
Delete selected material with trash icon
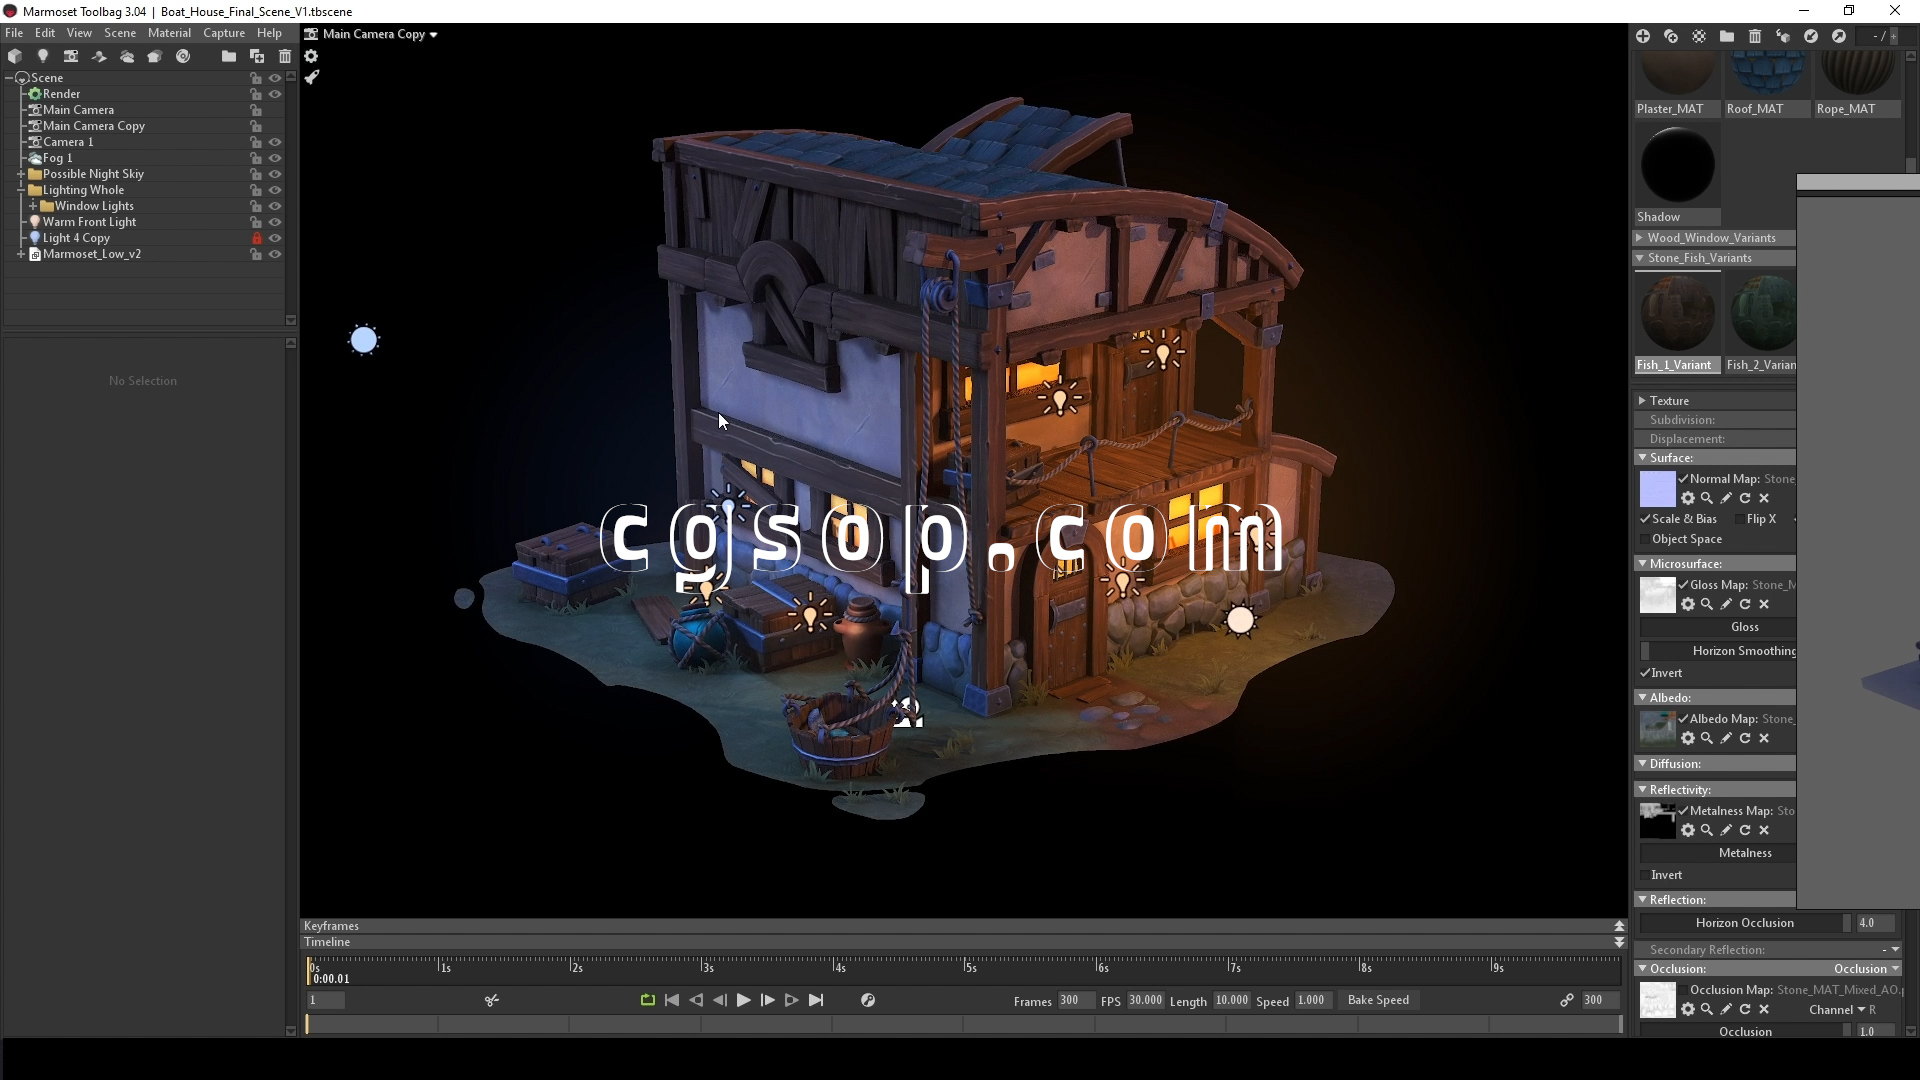[1755, 36]
